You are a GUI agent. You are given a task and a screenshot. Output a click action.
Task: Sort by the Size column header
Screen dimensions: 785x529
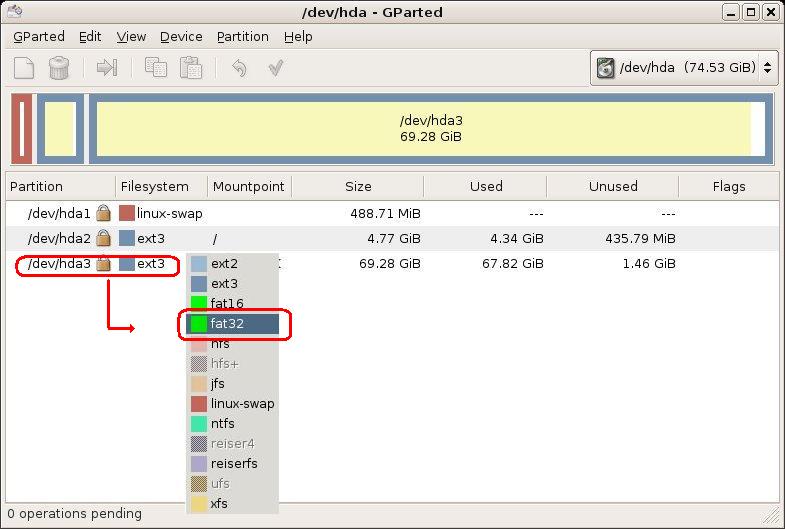point(357,186)
